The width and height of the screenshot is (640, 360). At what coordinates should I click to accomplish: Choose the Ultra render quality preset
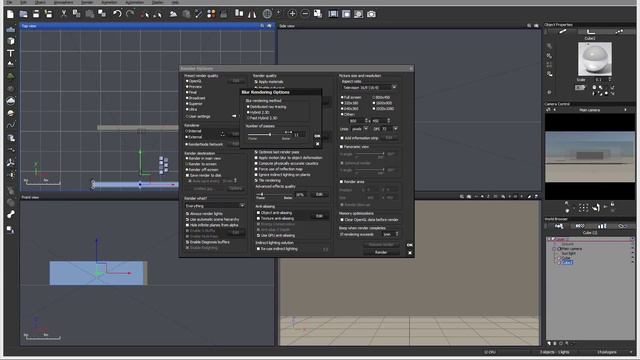click(x=192, y=109)
